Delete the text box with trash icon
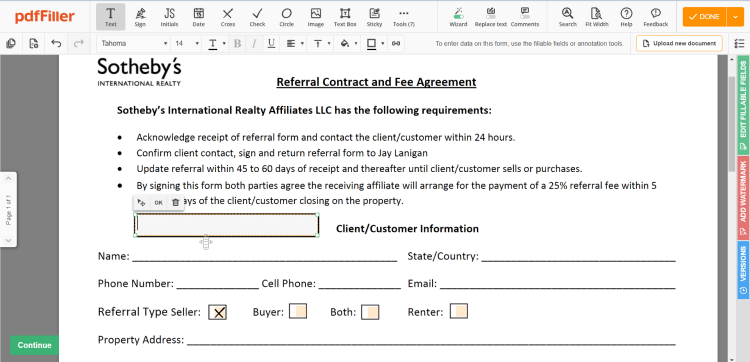750x362 pixels. tap(176, 202)
